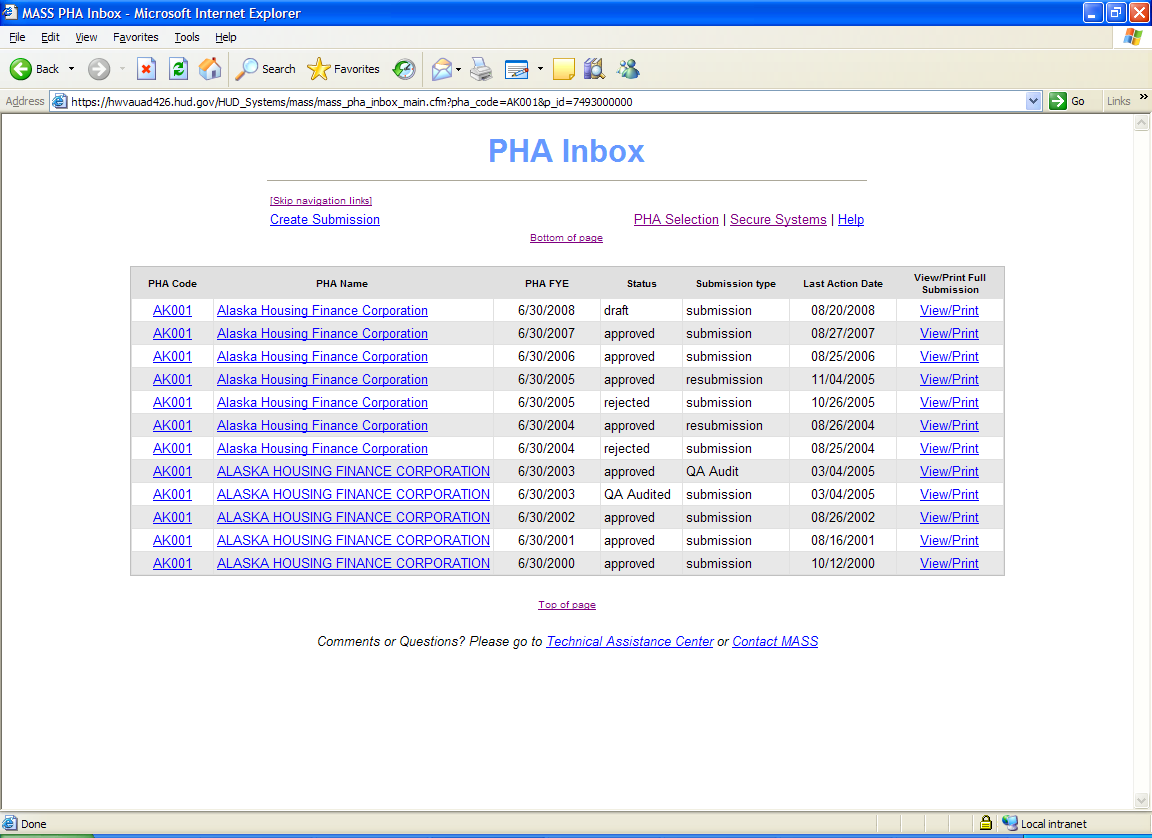Open the Forward history dropdown arrow
This screenshot has width=1152, height=838.
click(122, 69)
